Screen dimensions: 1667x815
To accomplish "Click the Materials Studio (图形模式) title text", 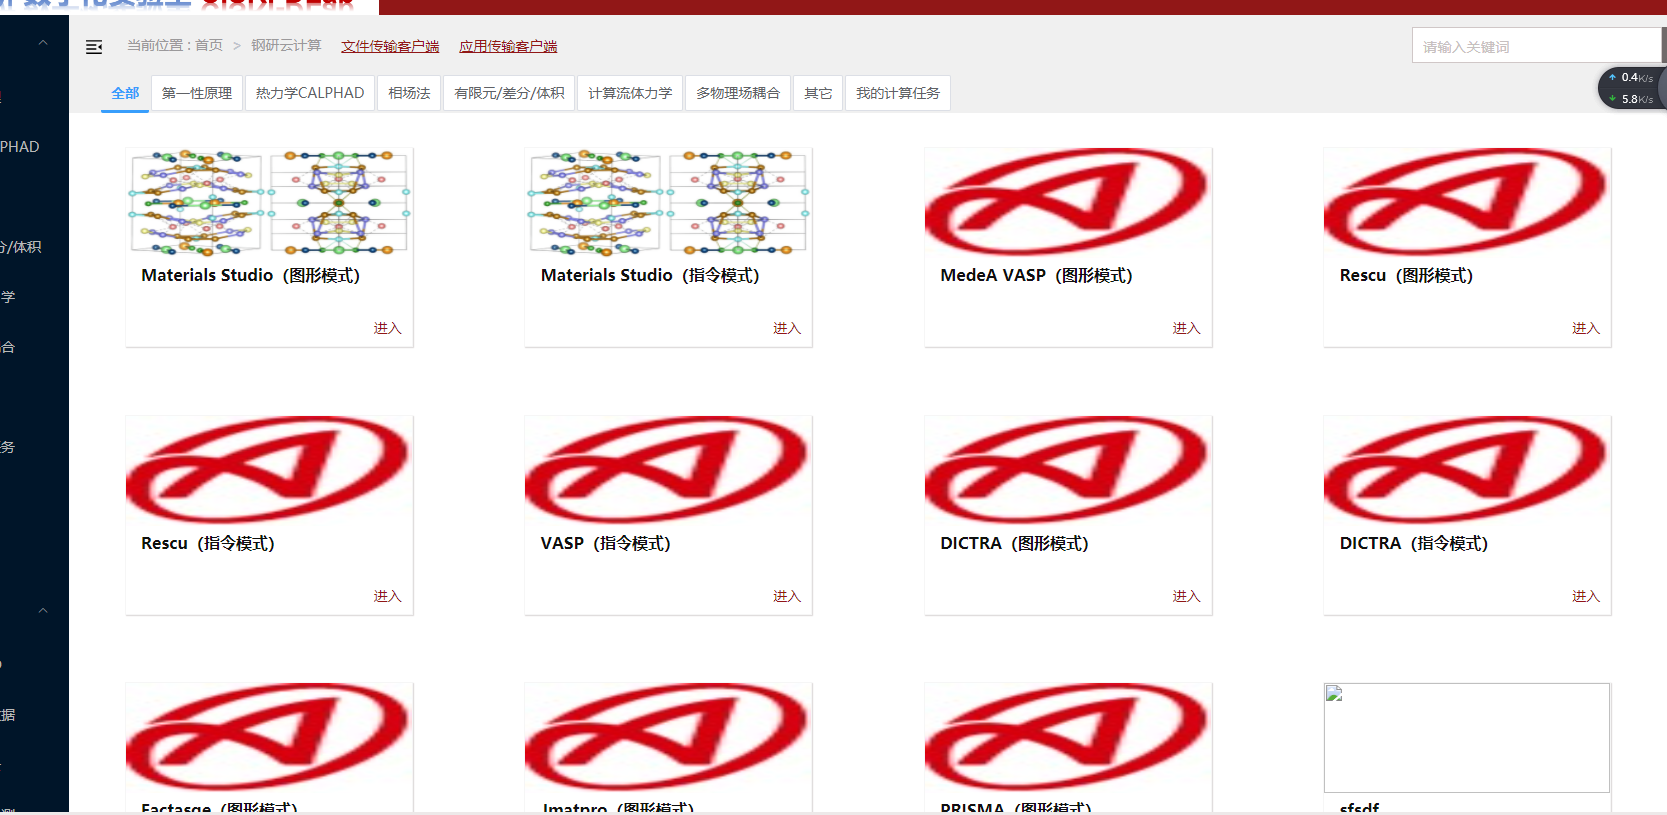I will pyautogui.click(x=250, y=275).
